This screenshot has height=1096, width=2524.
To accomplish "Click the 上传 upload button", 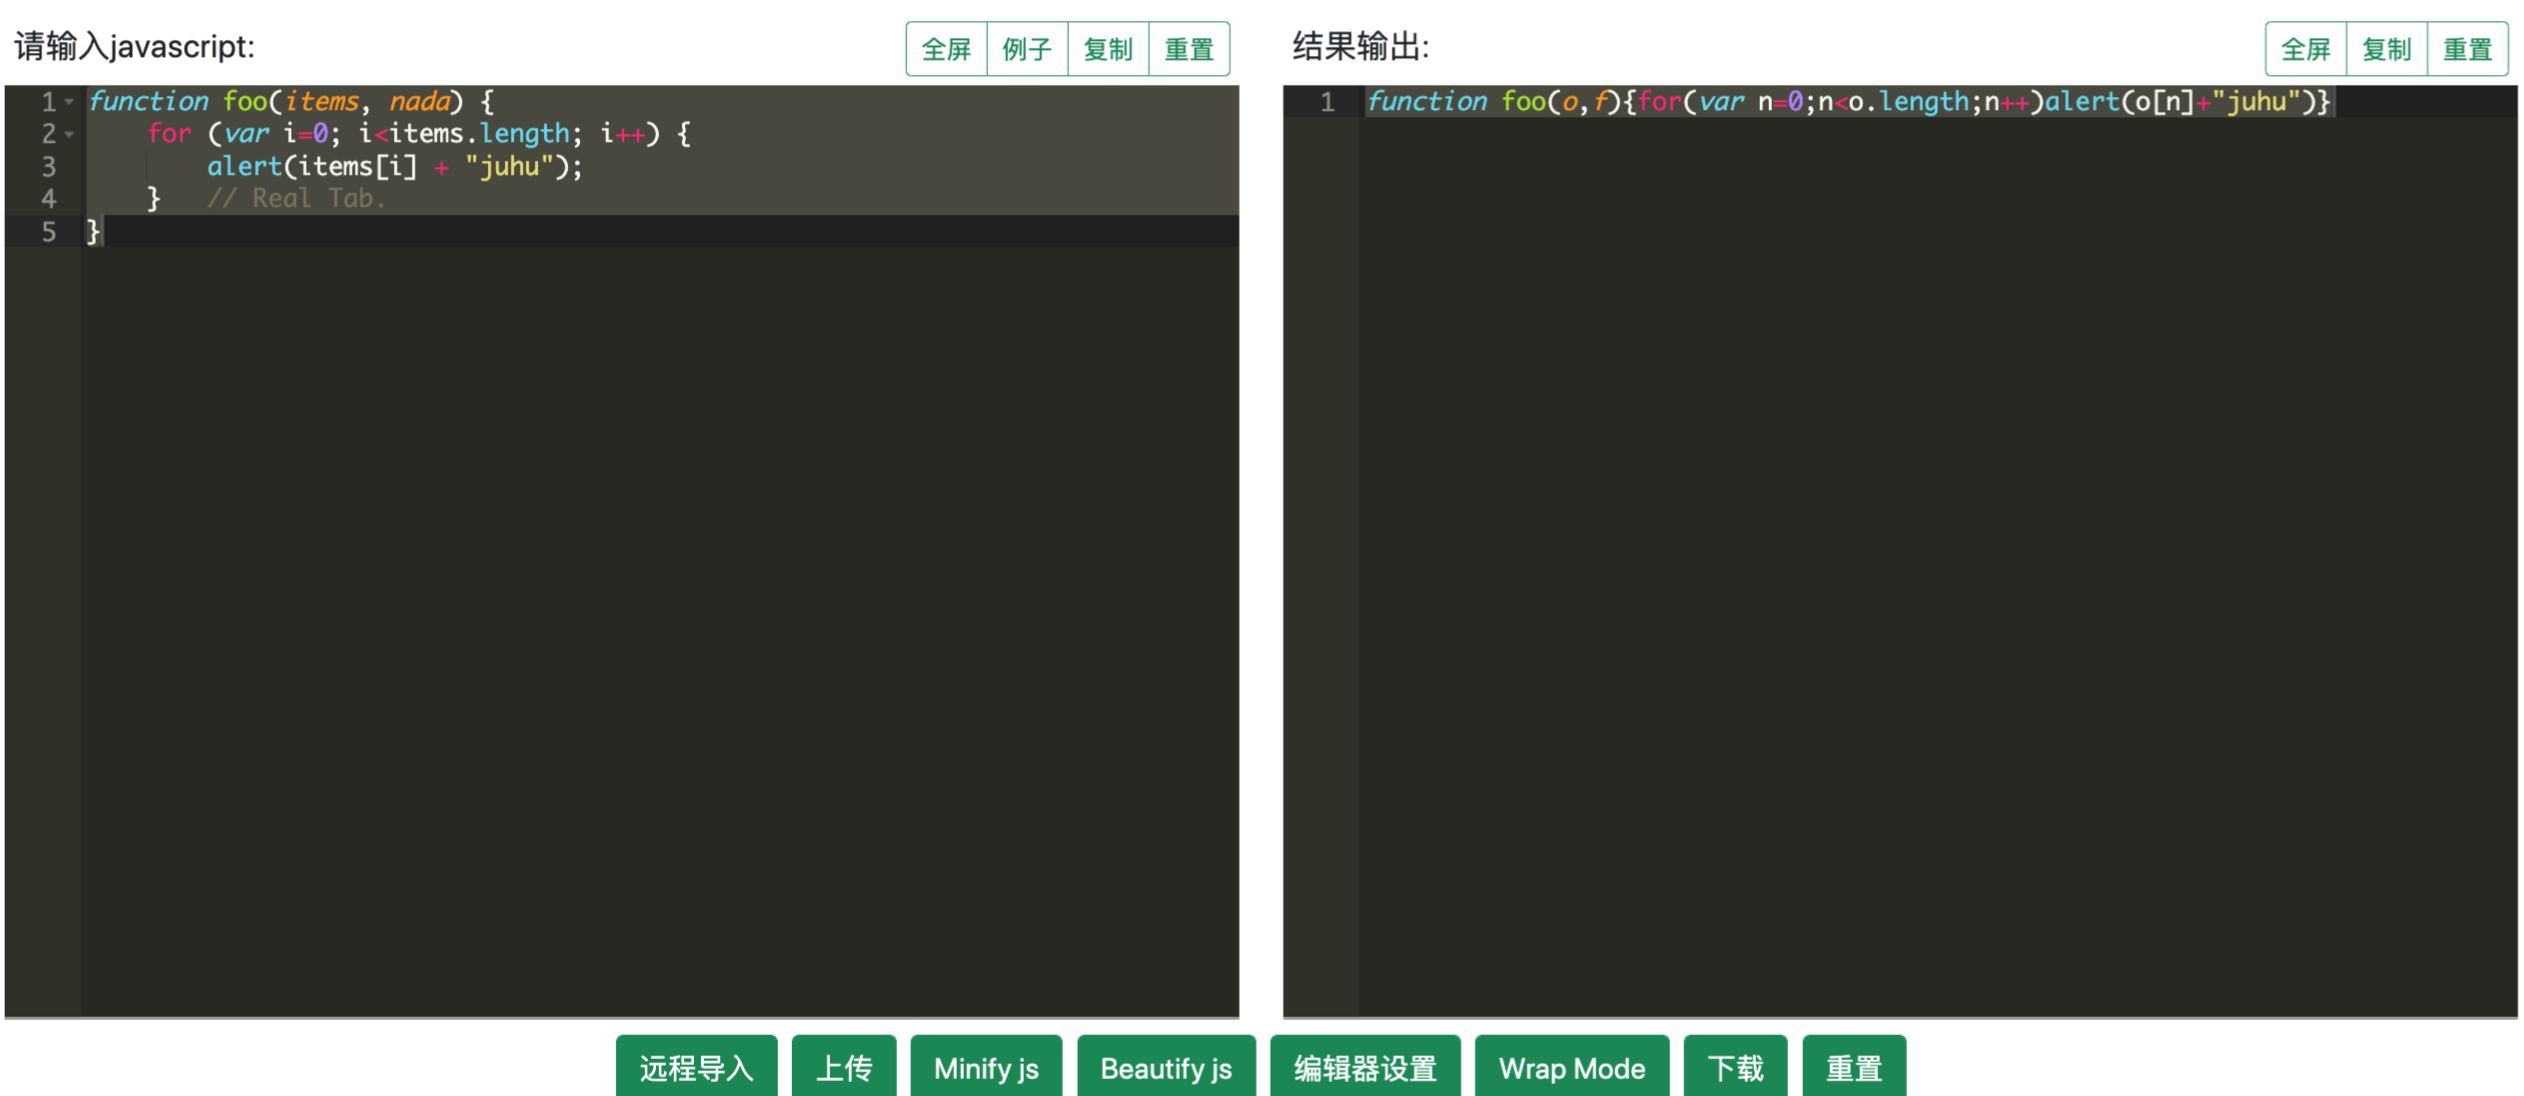I will pos(844,1067).
